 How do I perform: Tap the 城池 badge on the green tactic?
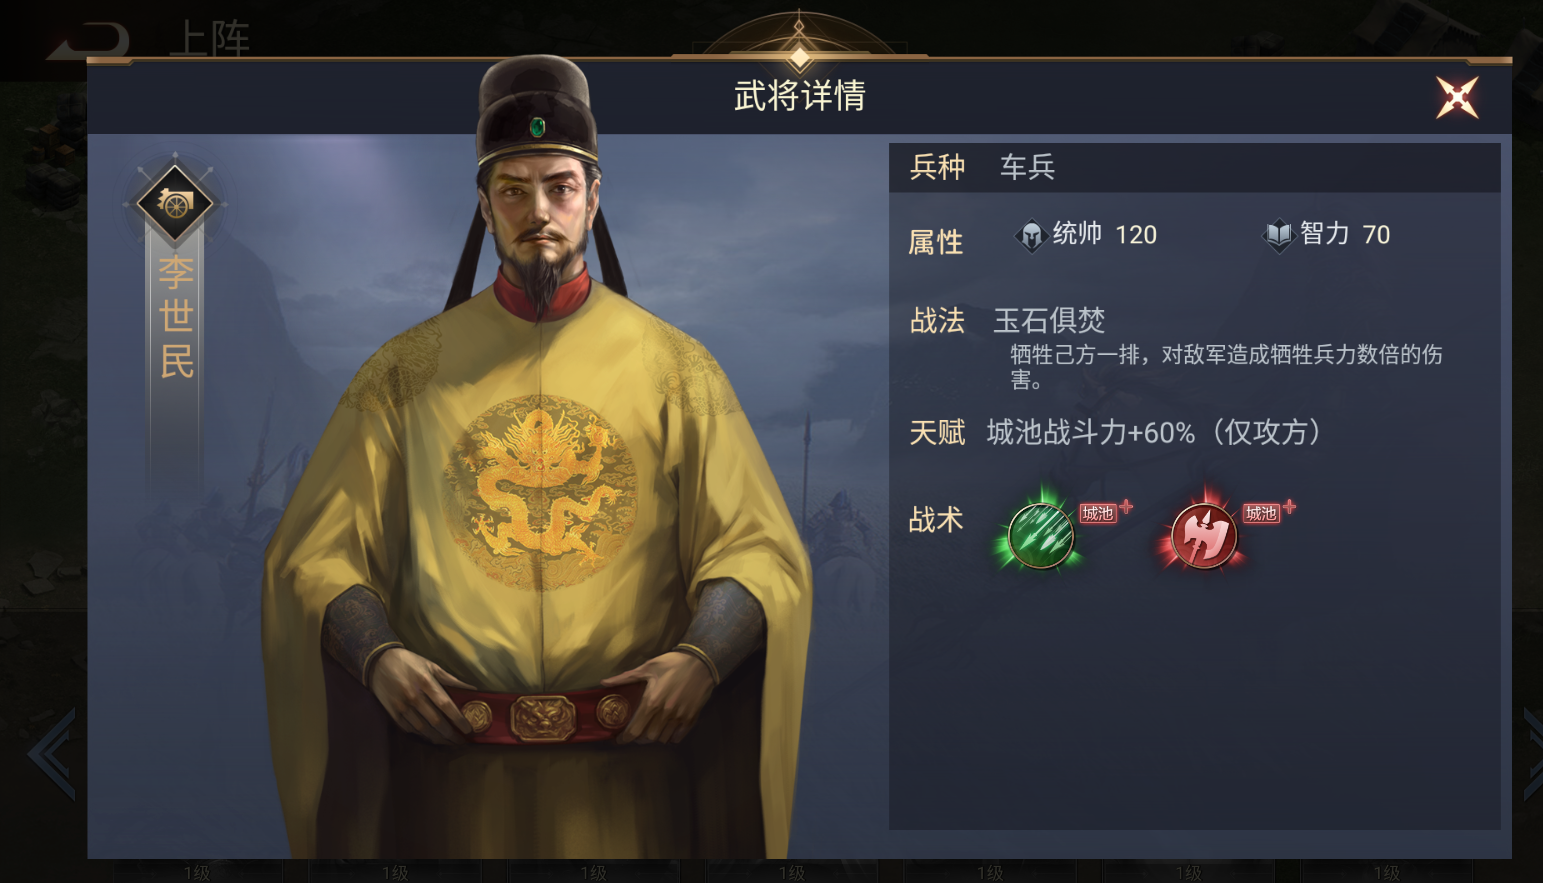pos(1098,513)
